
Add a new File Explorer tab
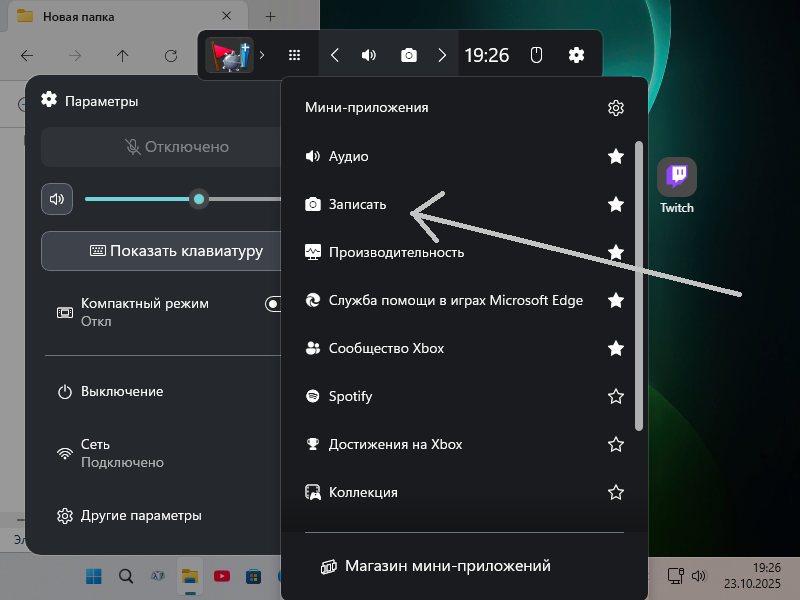point(270,17)
